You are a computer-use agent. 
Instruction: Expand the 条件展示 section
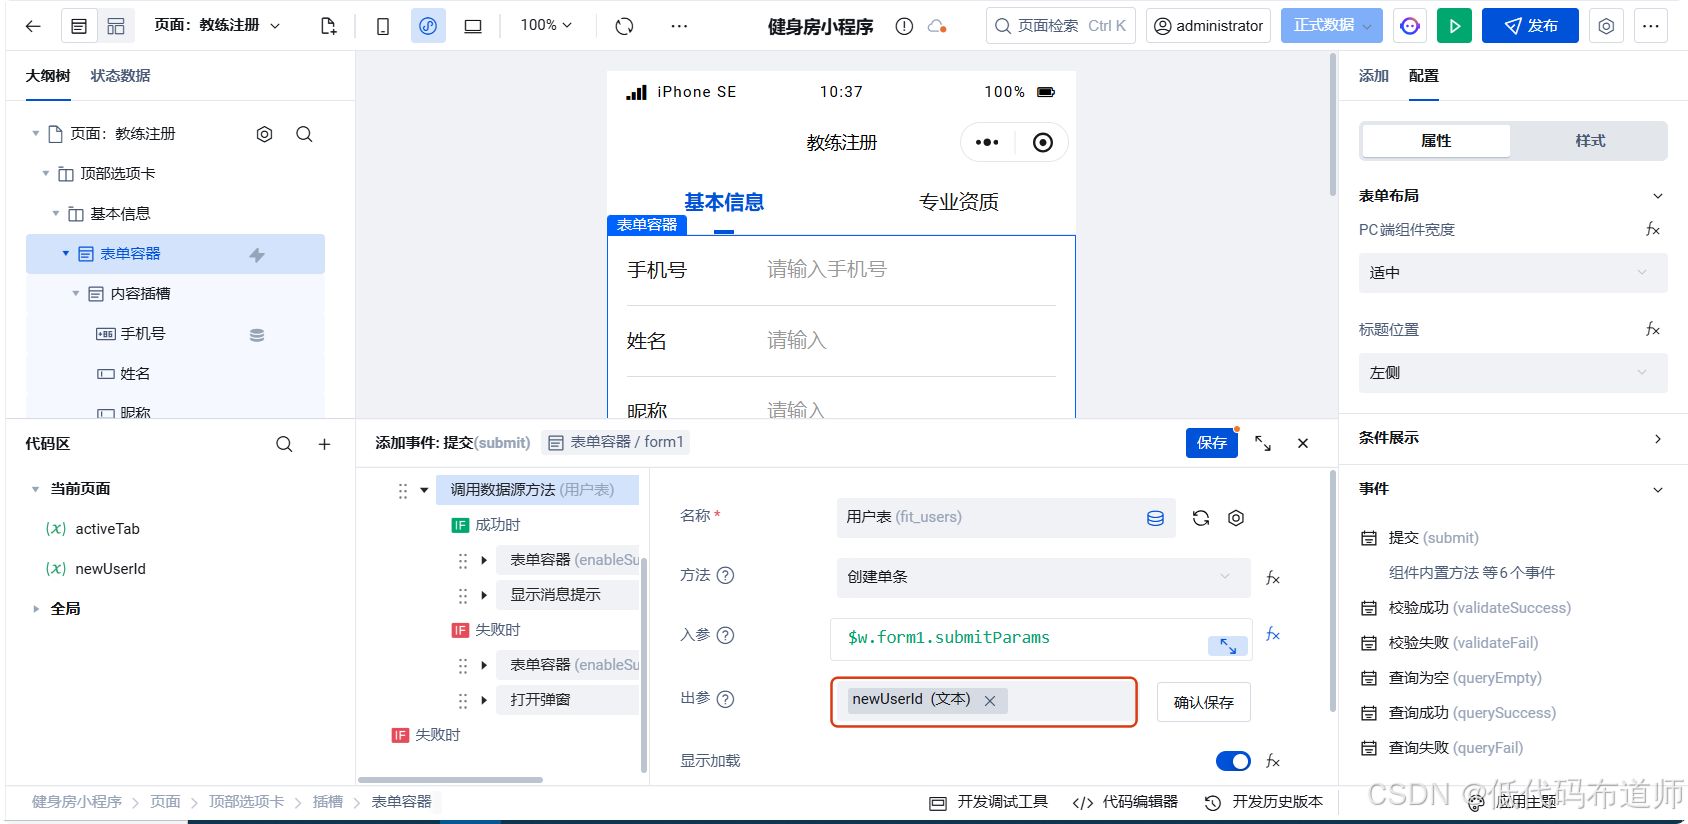1658,439
